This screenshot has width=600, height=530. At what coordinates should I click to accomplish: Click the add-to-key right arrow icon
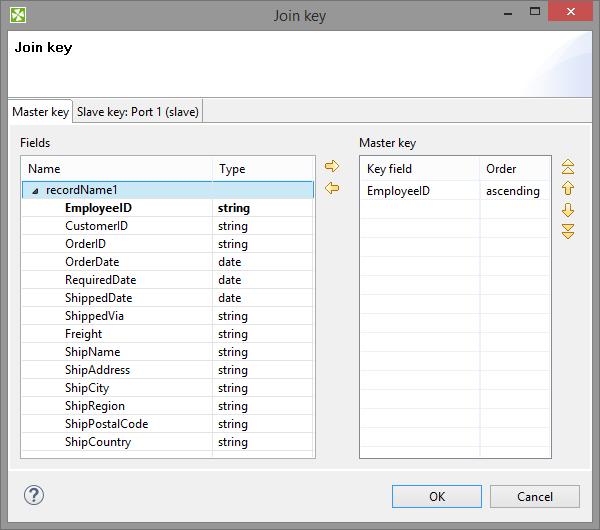333,166
